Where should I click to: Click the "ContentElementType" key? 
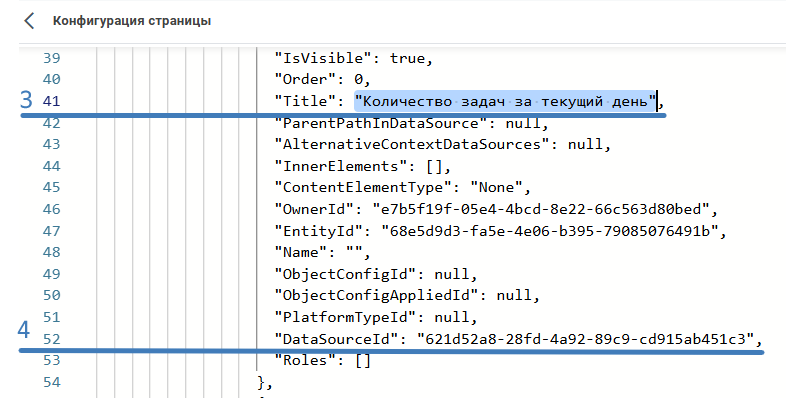tap(363, 187)
